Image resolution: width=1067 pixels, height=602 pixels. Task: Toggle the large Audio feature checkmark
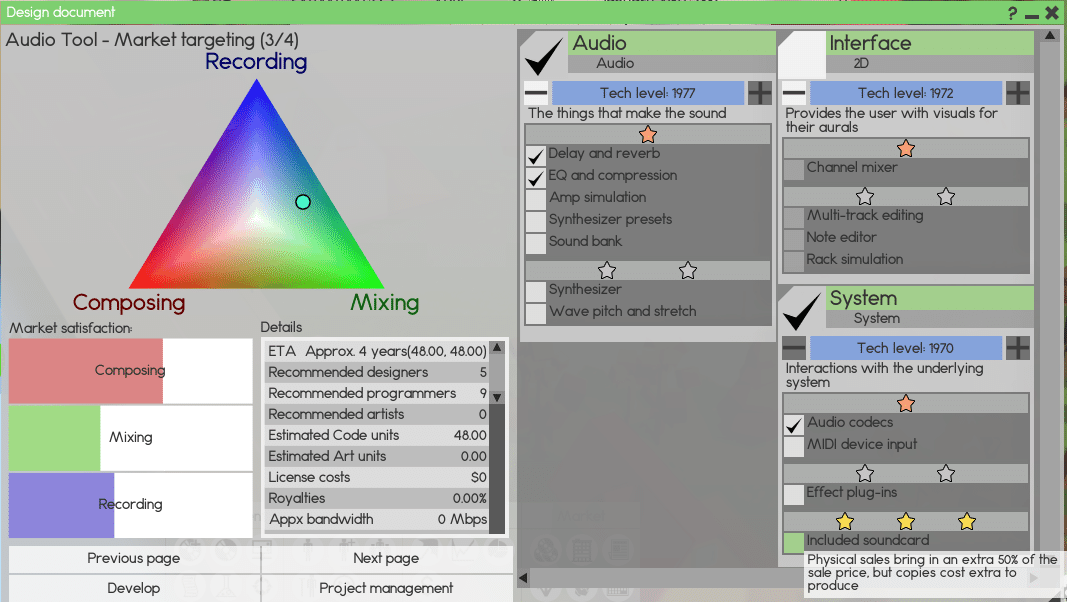pos(544,54)
